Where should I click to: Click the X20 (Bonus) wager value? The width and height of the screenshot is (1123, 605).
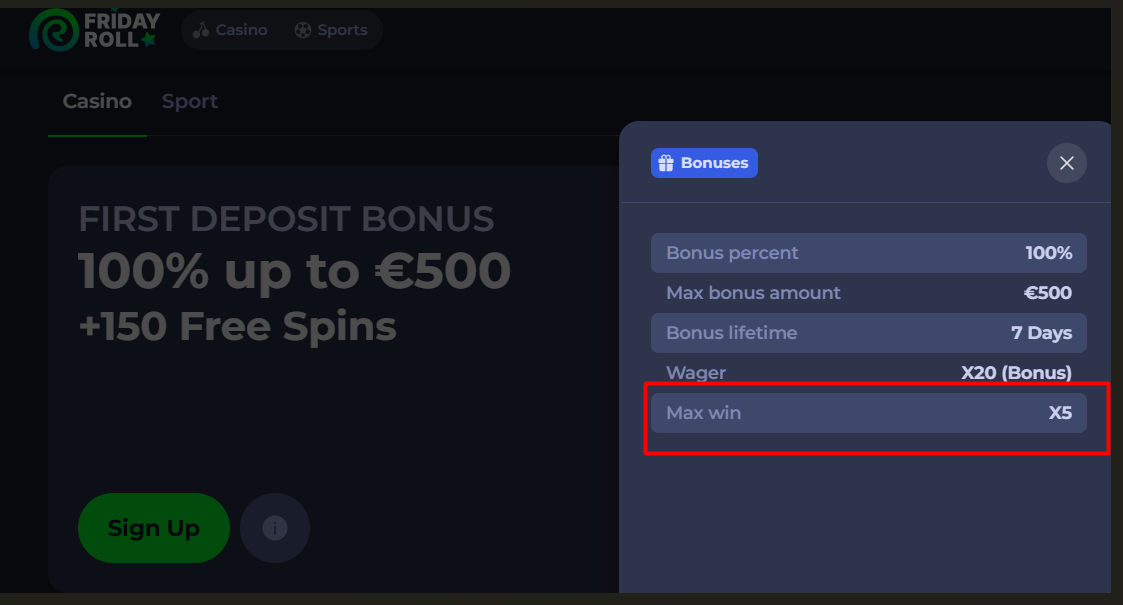click(x=1016, y=373)
